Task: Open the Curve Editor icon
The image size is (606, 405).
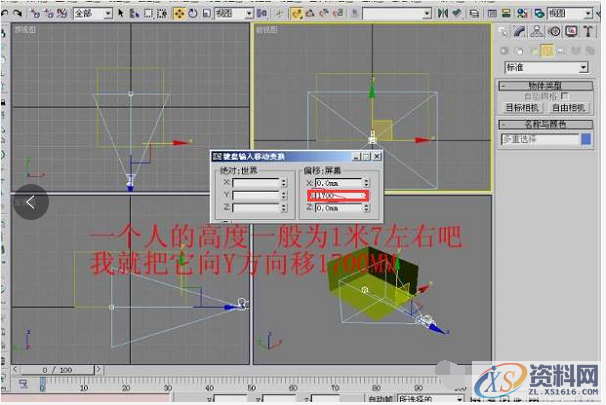Action: 492,14
